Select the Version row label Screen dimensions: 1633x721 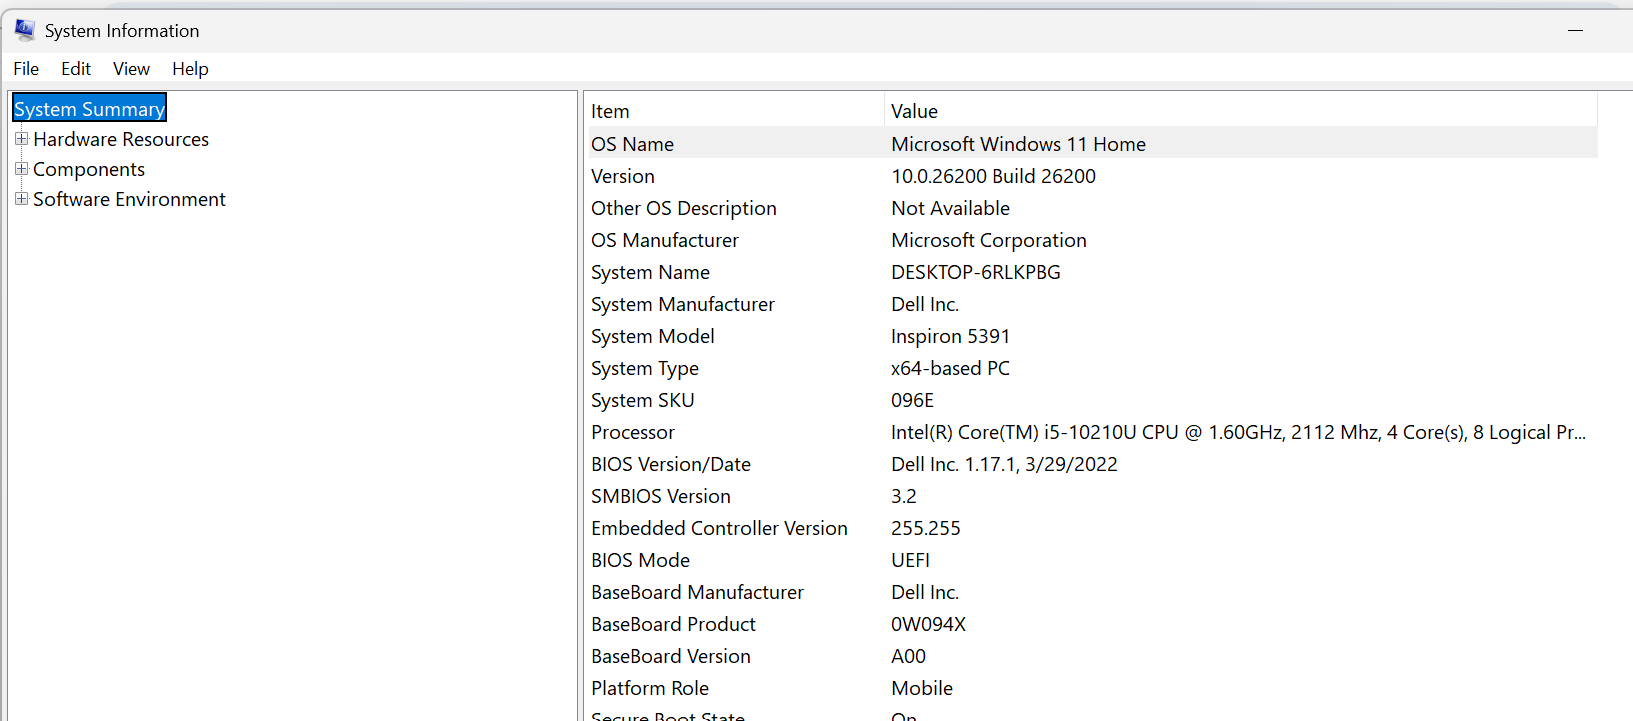(623, 176)
